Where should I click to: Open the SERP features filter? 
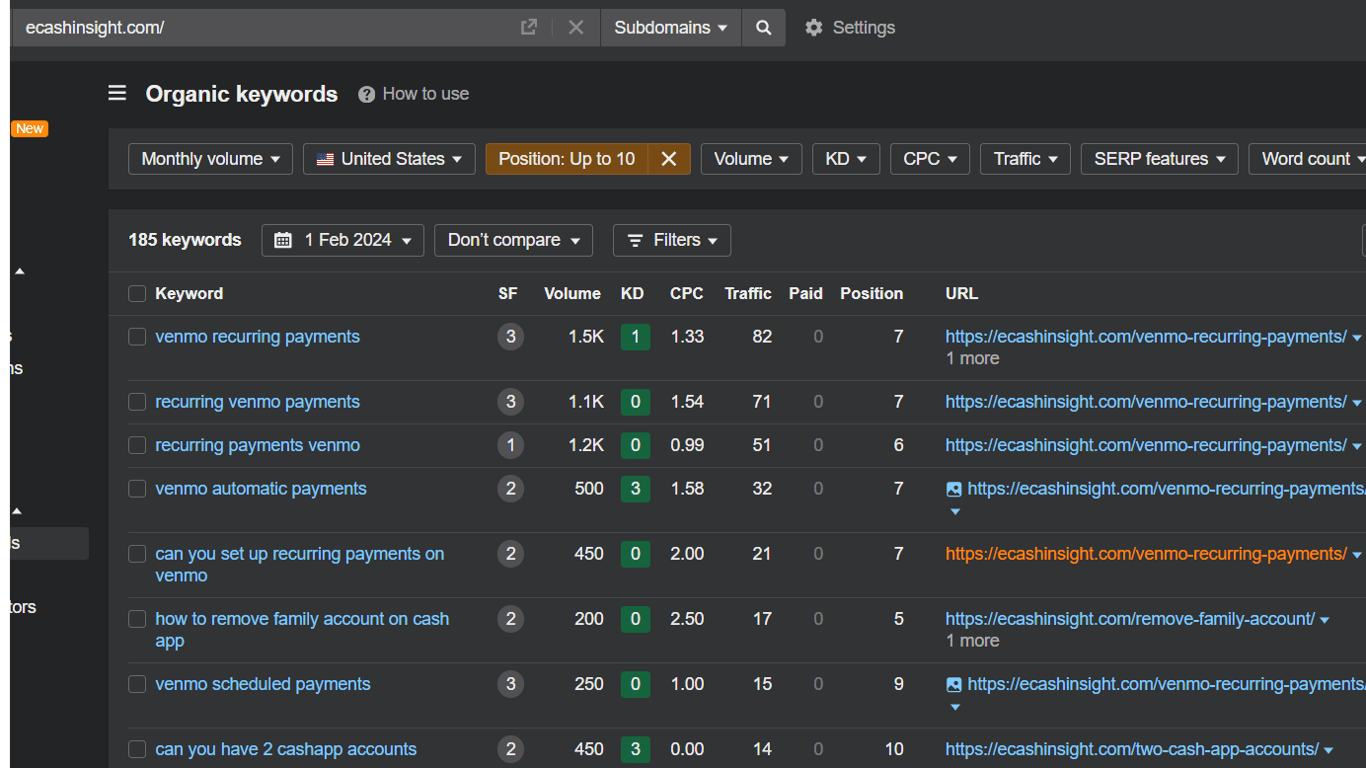(1159, 159)
